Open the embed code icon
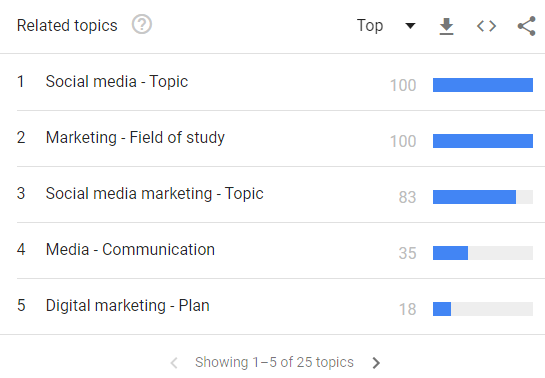This screenshot has width=545, height=378. point(486,26)
